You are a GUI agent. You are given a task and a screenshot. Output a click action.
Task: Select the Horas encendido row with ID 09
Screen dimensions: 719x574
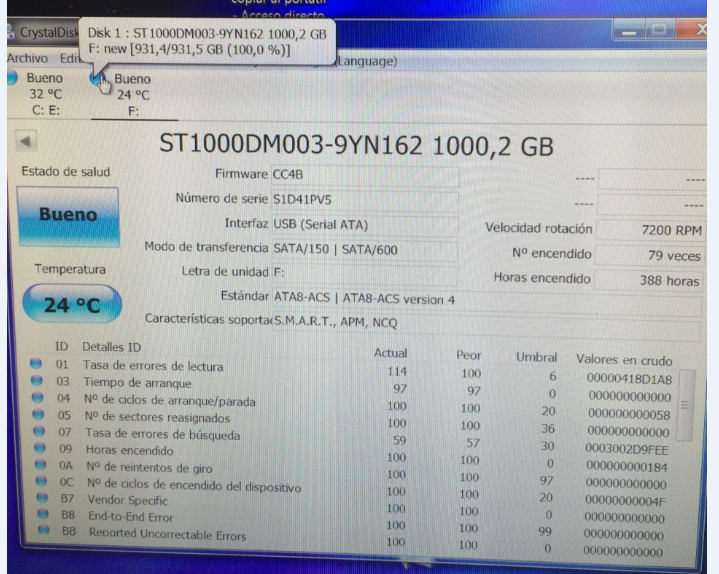coord(353,456)
